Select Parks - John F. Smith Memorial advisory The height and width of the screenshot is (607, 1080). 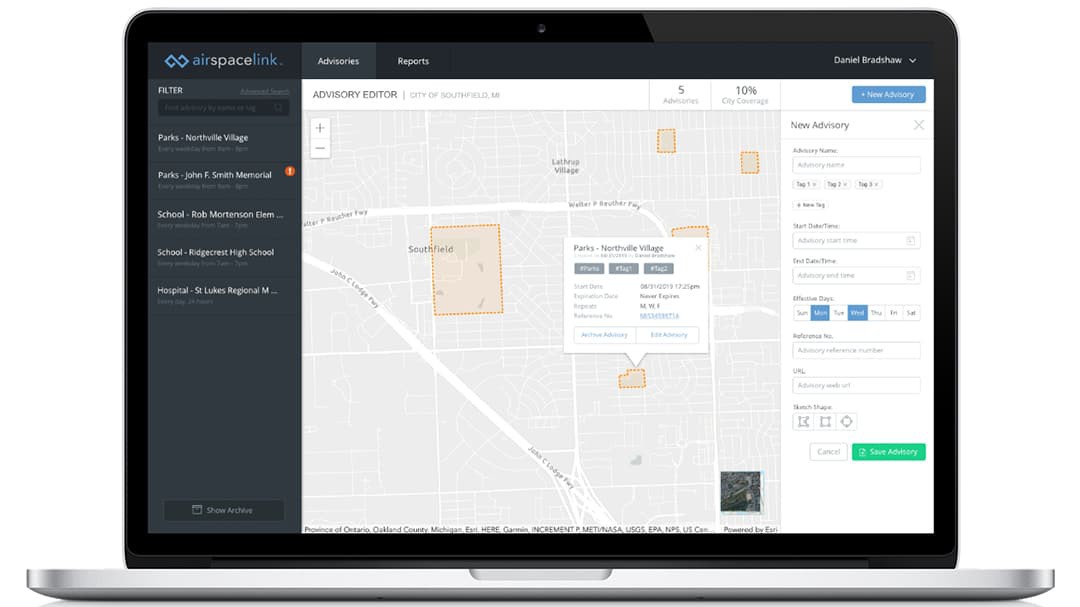pyautogui.click(x=225, y=180)
